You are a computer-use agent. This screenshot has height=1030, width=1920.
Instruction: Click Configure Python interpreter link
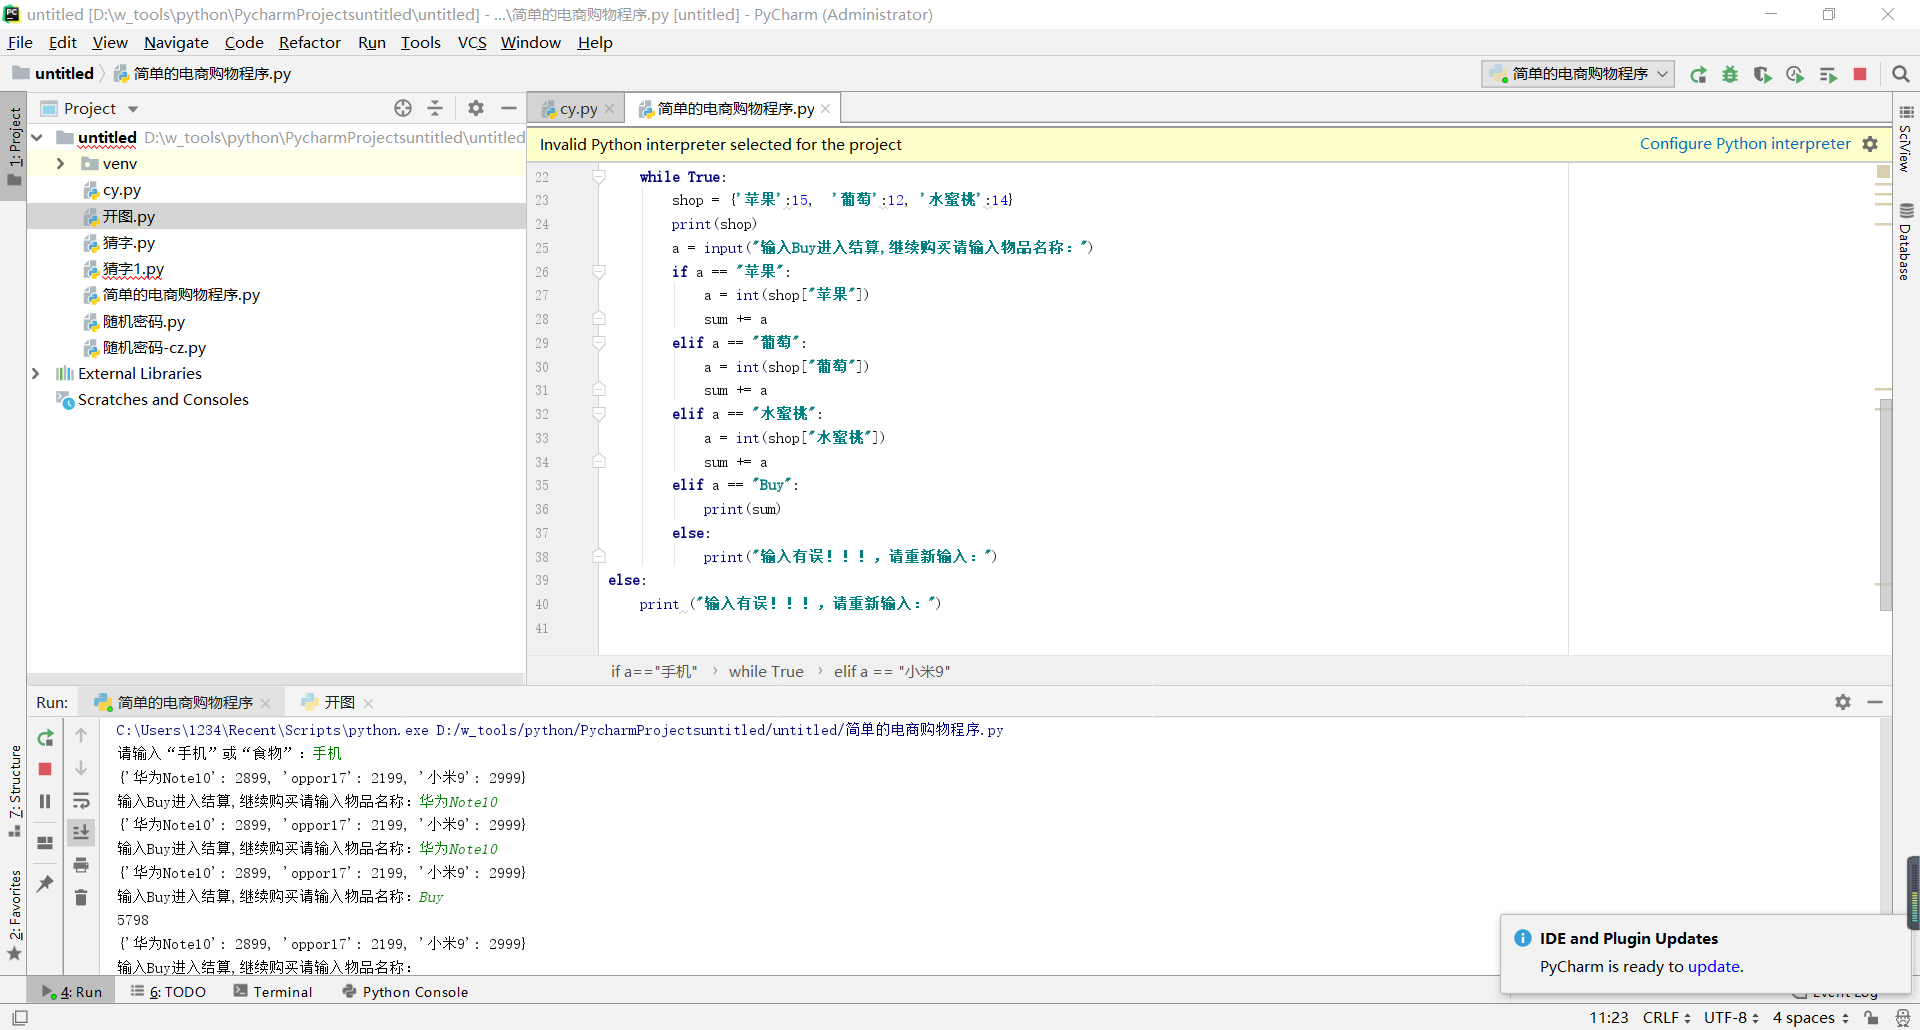1744,144
